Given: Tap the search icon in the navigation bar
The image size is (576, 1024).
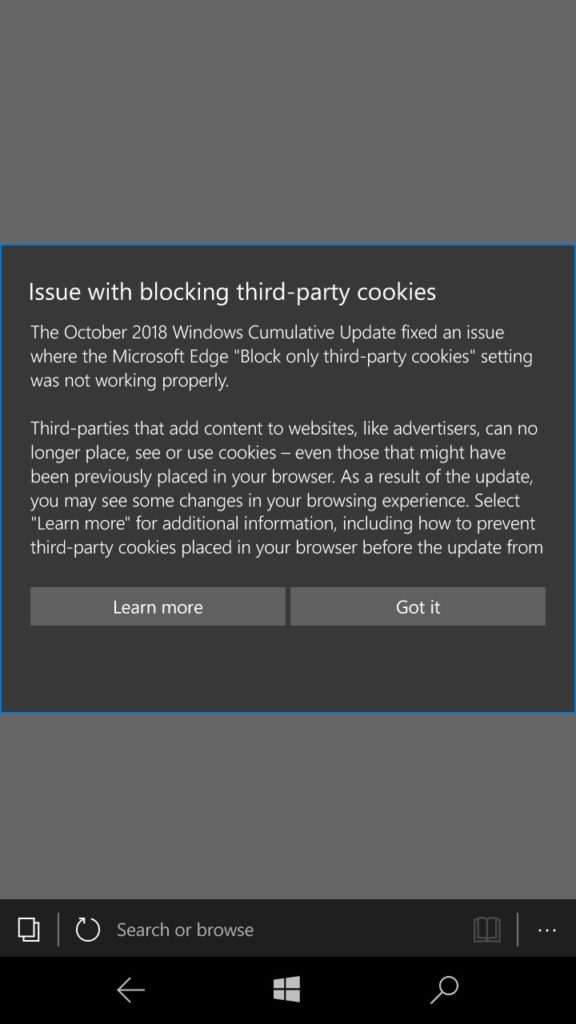Looking at the screenshot, I should [x=444, y=989].
